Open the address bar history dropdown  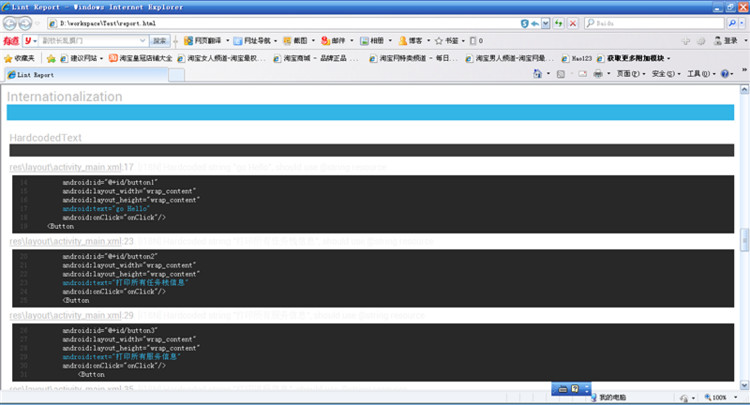(x=545, y=23)
